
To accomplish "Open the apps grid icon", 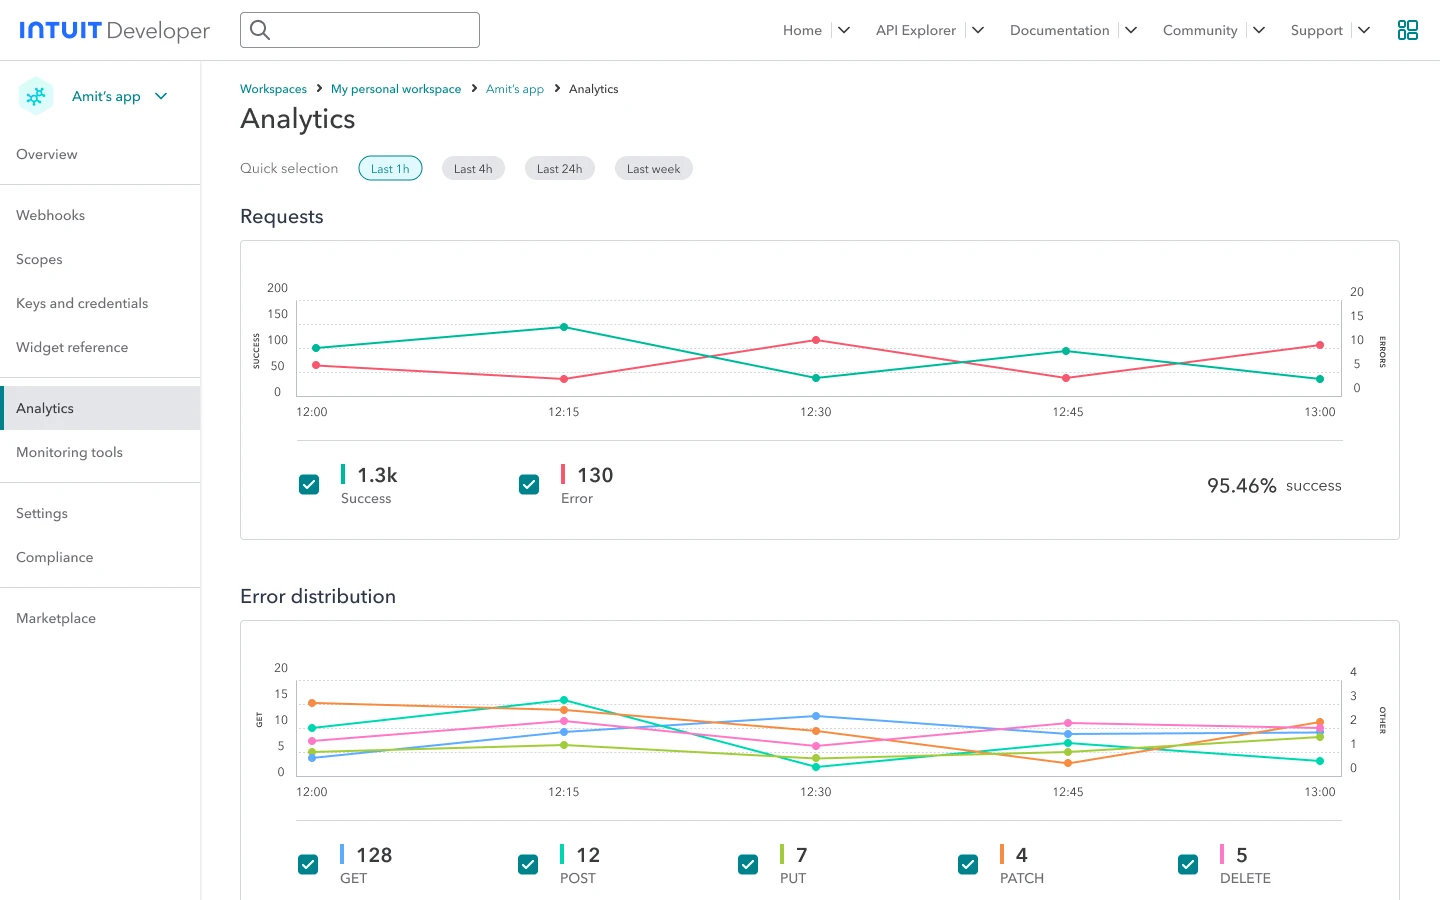I will click(x=1408, y=30).
